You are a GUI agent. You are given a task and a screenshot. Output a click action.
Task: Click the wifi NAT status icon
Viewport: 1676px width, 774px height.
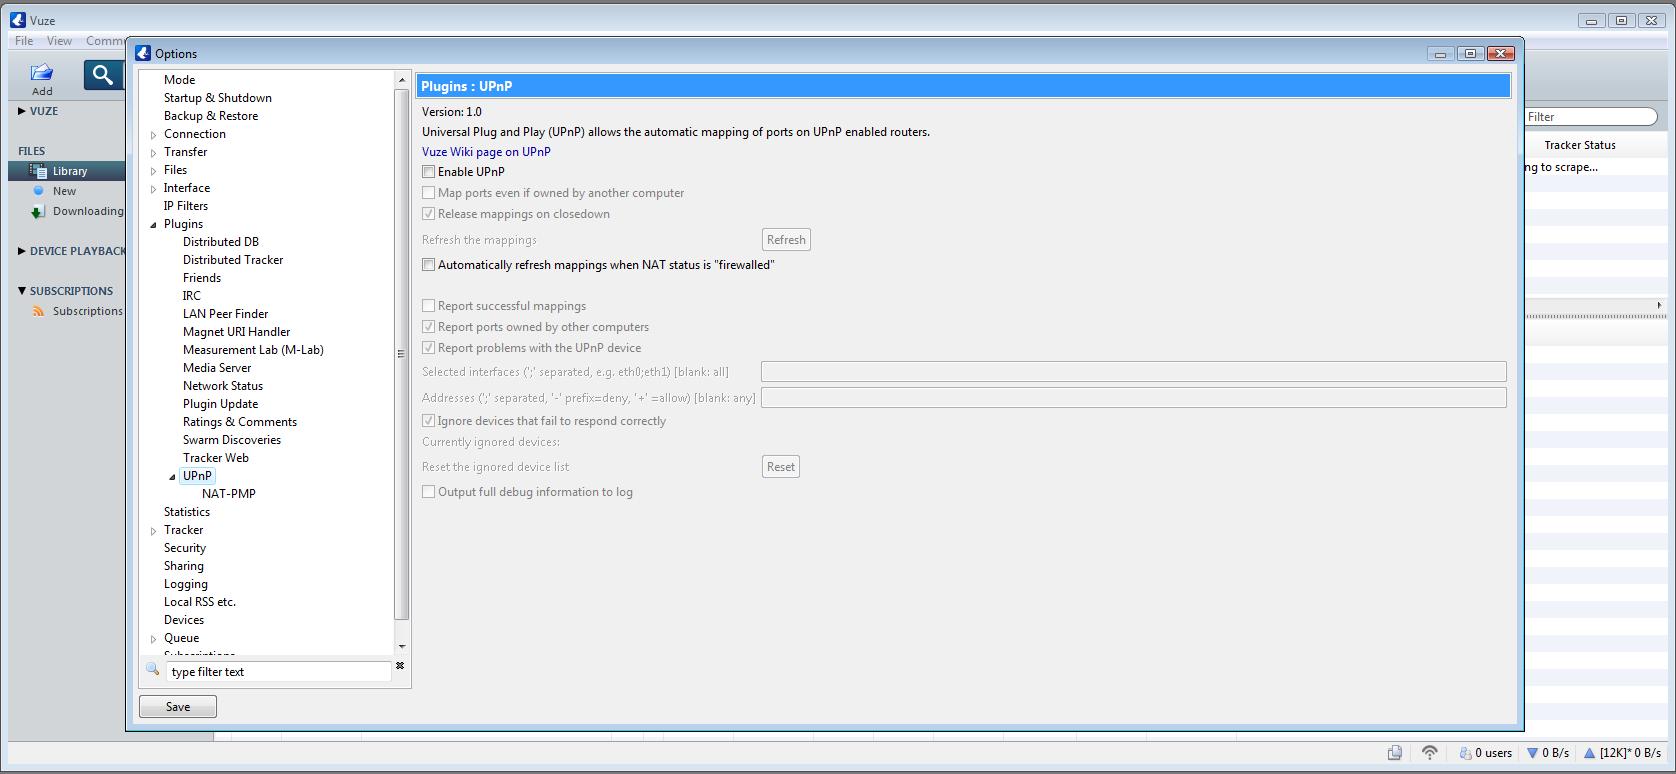point(1430,752)
